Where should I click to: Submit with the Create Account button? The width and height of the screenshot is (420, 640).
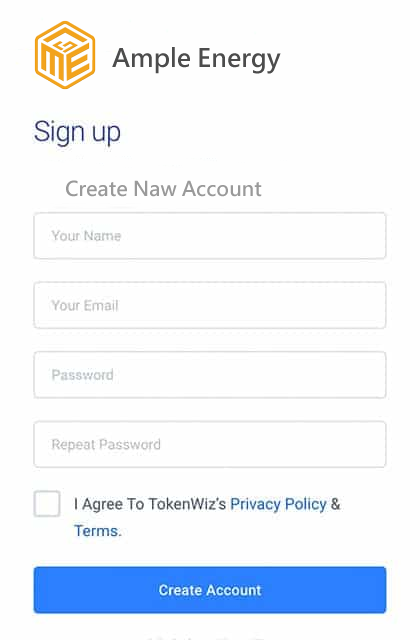(x=210, y=590)
